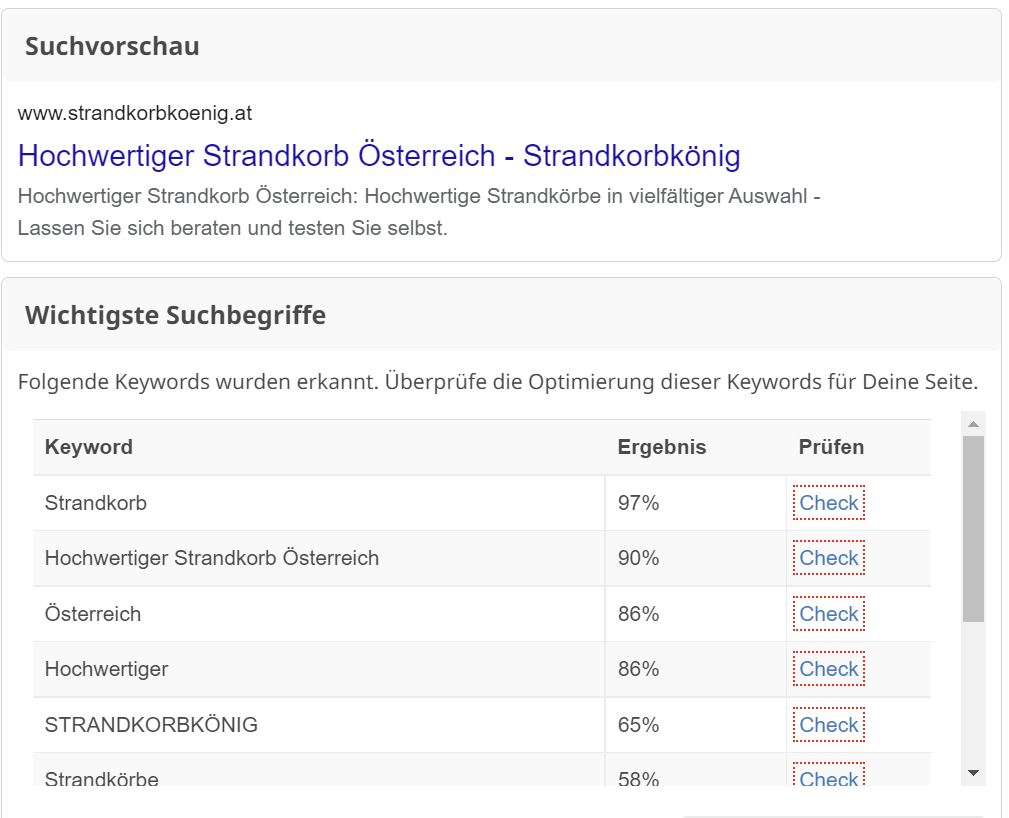Select the Strandkorb keyword cell
Viewport: 1009px width, 818px height.
319,503
